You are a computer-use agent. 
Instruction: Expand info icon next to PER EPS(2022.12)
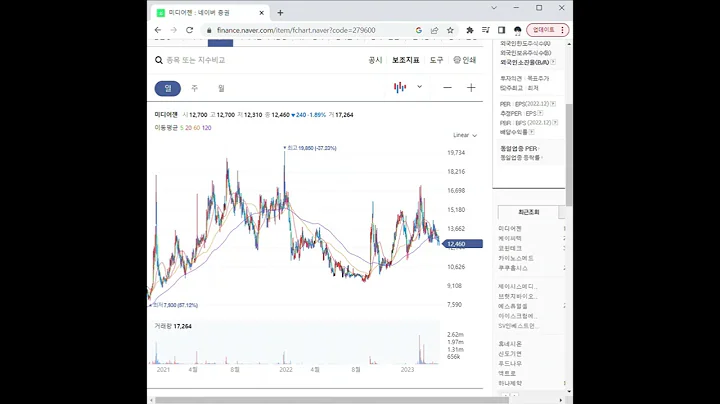pos(553,104)
